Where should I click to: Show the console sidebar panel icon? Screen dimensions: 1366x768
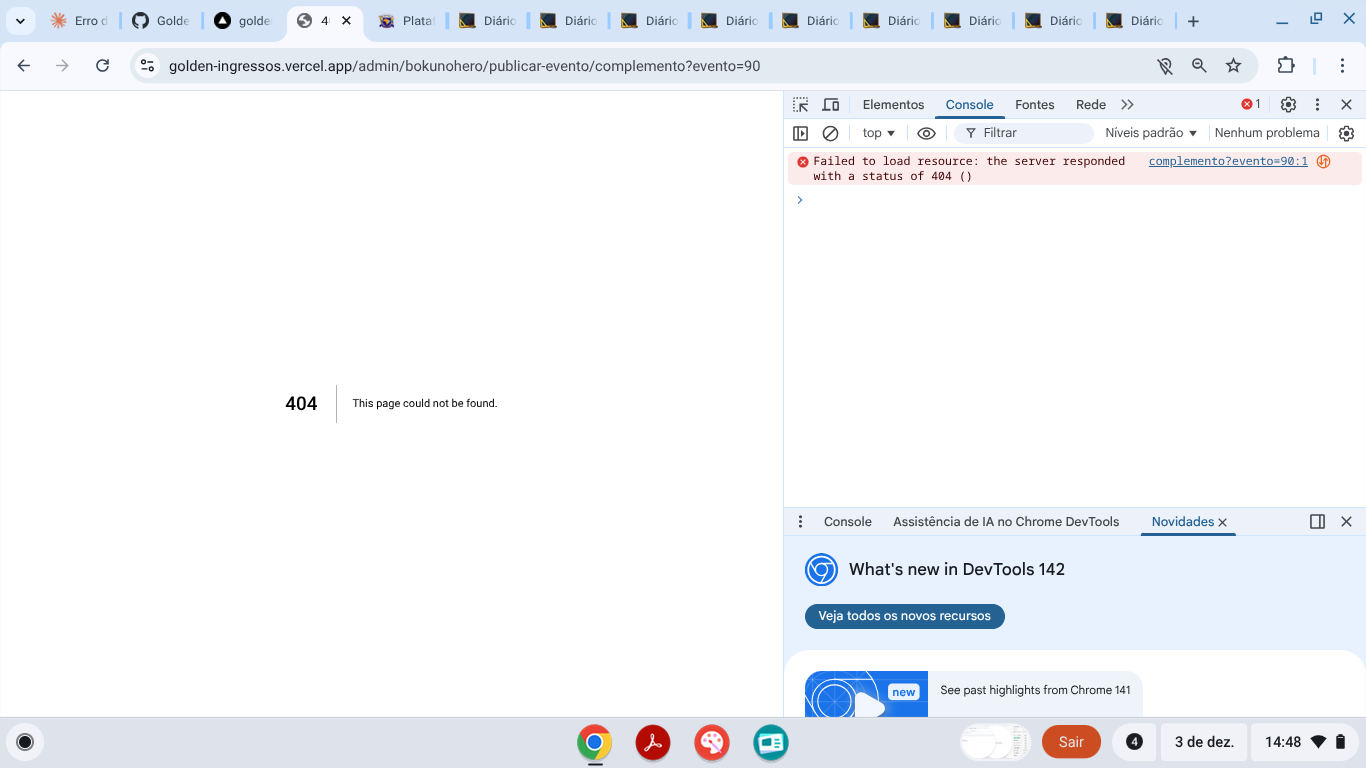[x=800, y=133]
